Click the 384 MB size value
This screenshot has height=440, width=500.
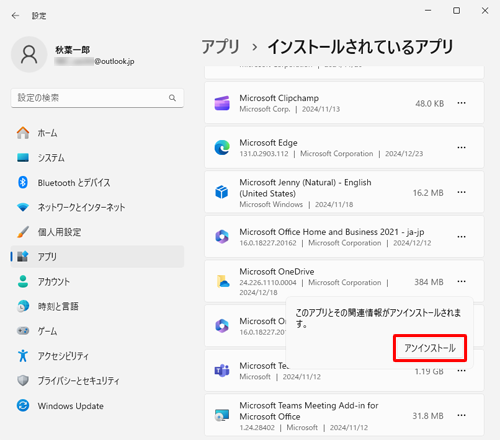[x=429, y=282]
